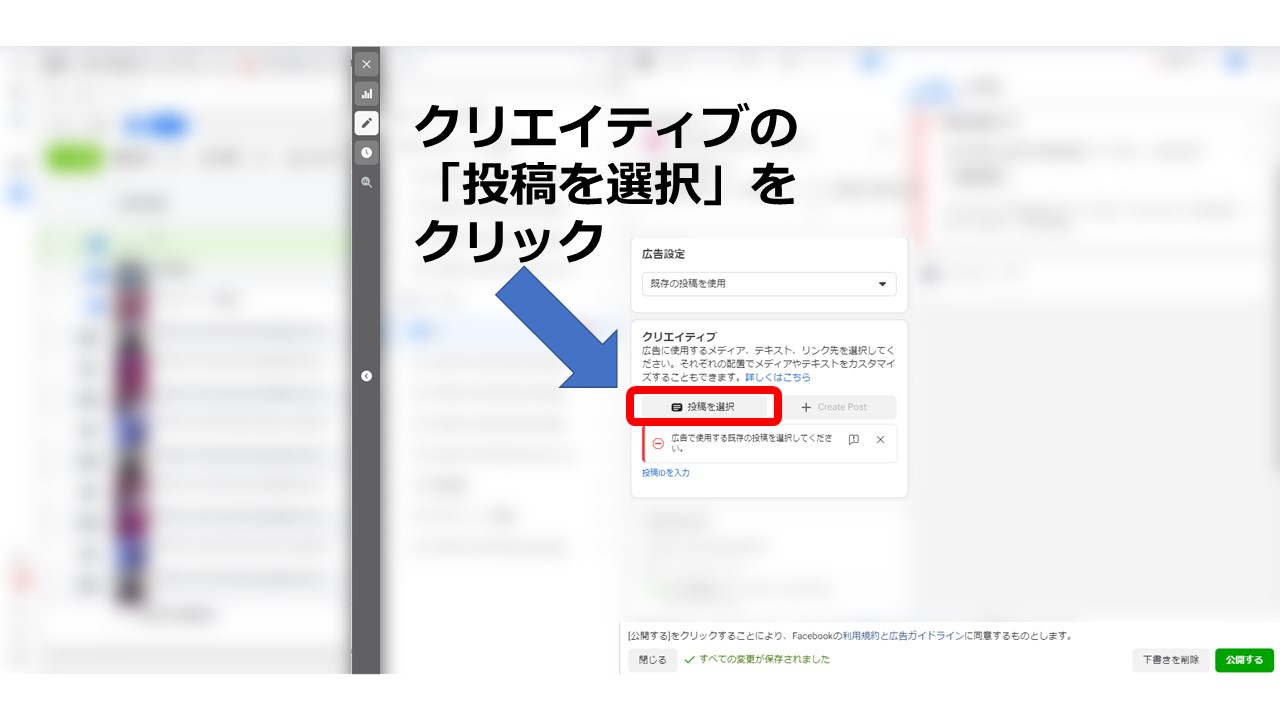The width and height of the screenshot is (1280, 720).
Task: Click the 下書きを削除 button
Action: pyautogui.click(x=1170, y=660)
